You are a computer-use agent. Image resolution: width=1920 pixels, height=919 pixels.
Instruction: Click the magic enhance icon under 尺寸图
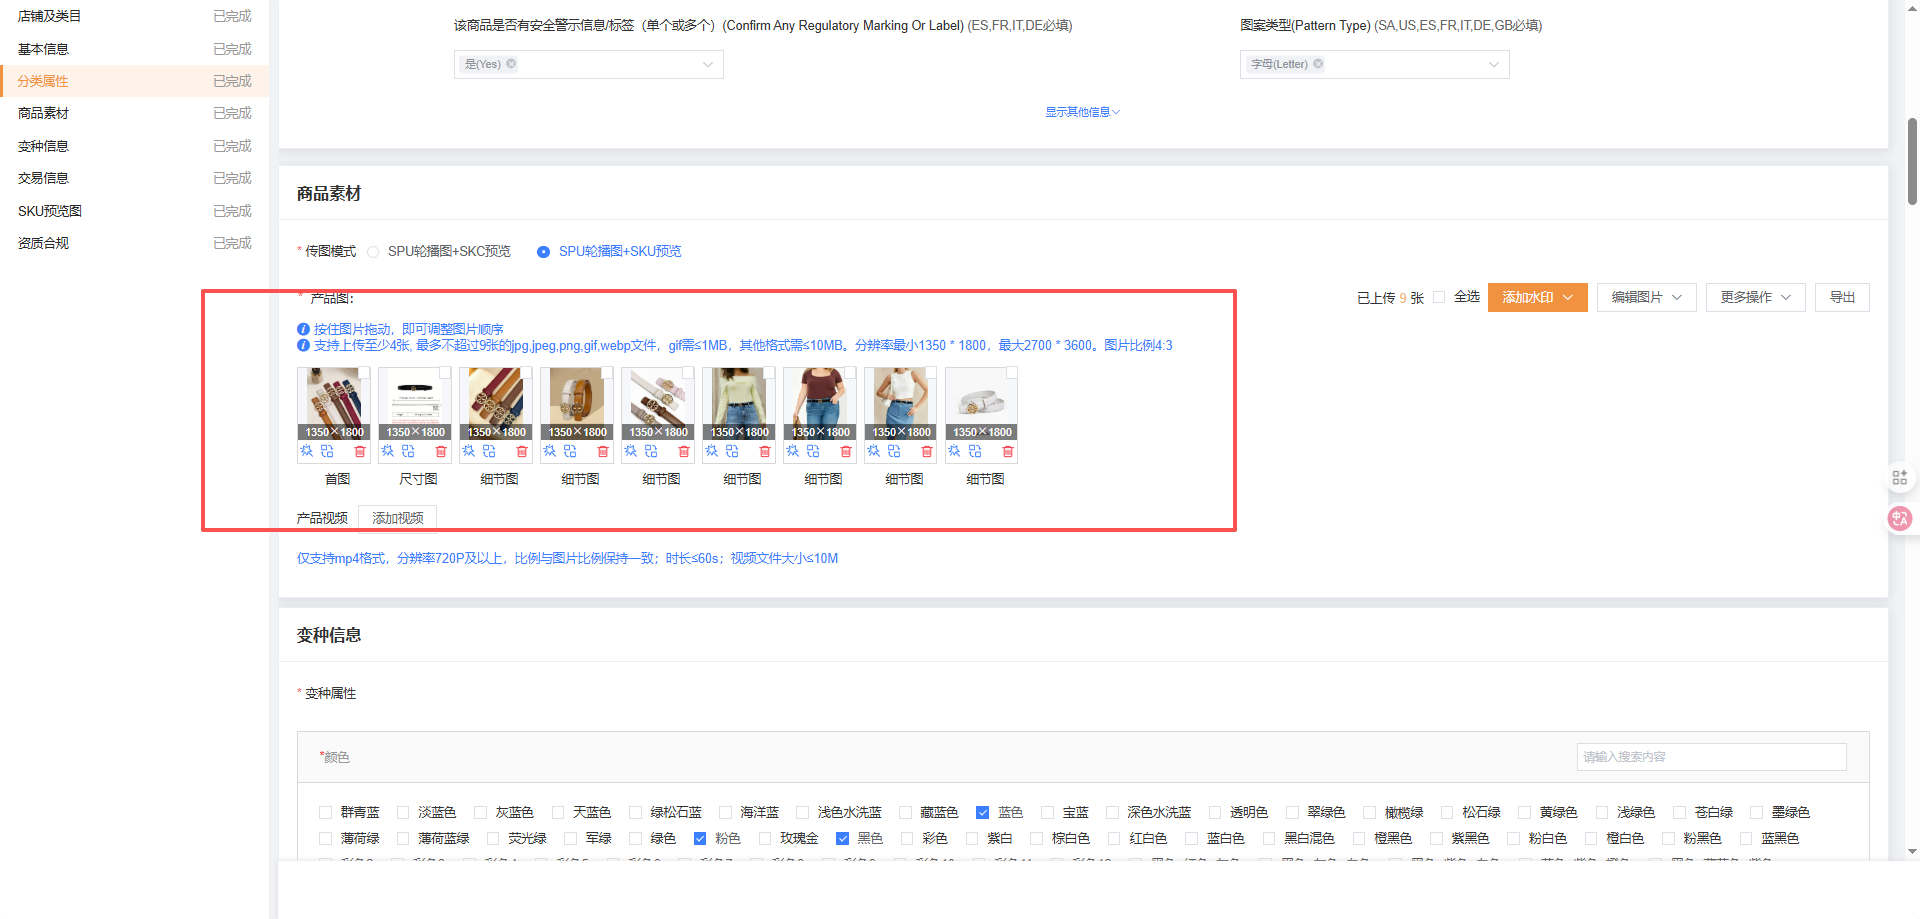click(x=388, y=452)
